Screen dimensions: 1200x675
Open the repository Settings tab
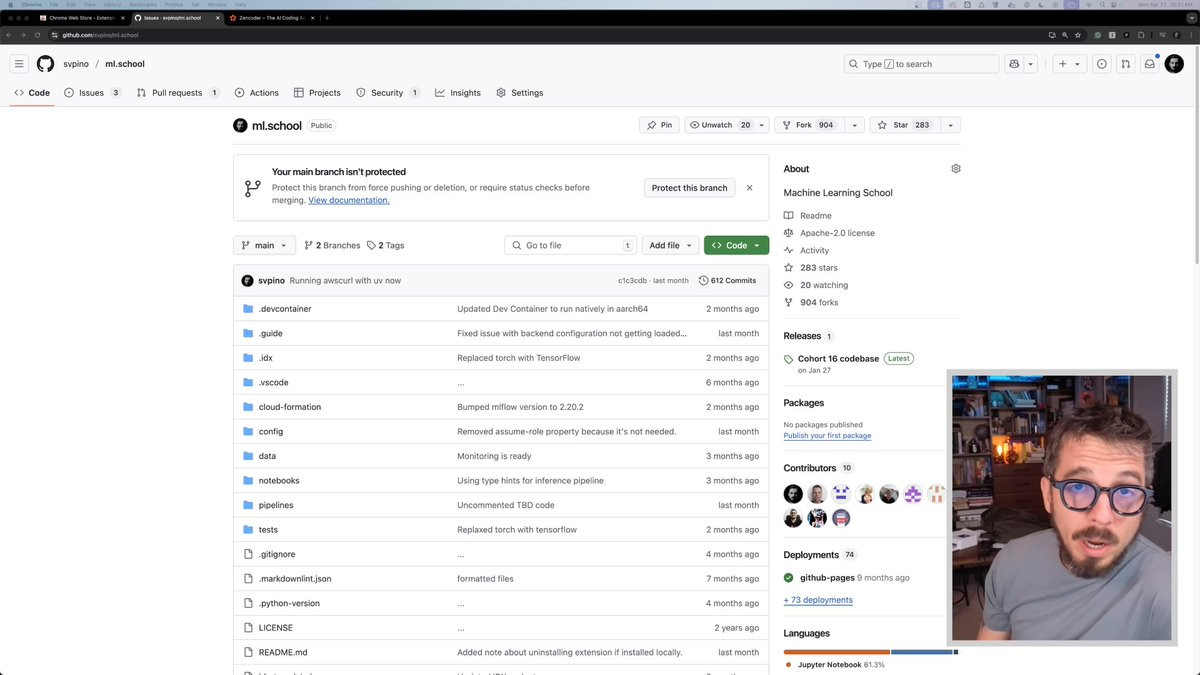tap(520, 93)
